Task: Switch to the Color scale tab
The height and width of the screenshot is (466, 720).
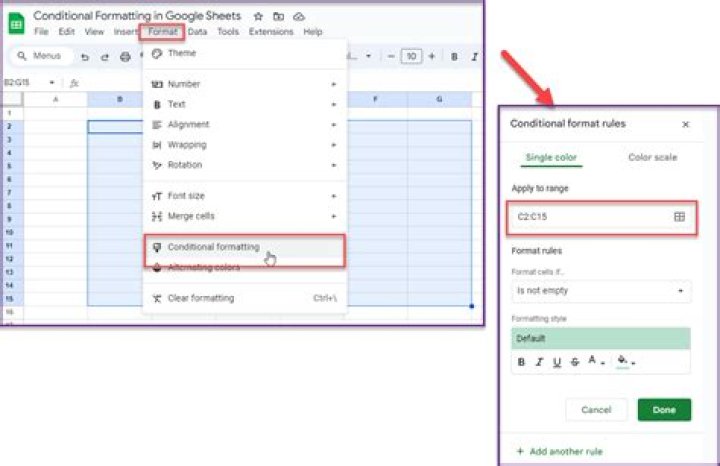Action: pos(652,157)
